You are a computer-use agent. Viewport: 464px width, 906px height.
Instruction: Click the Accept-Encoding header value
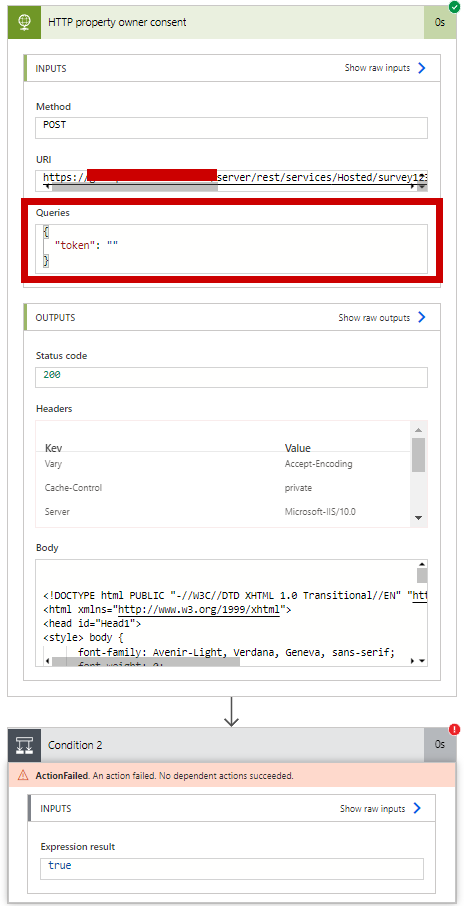point(318,463)
